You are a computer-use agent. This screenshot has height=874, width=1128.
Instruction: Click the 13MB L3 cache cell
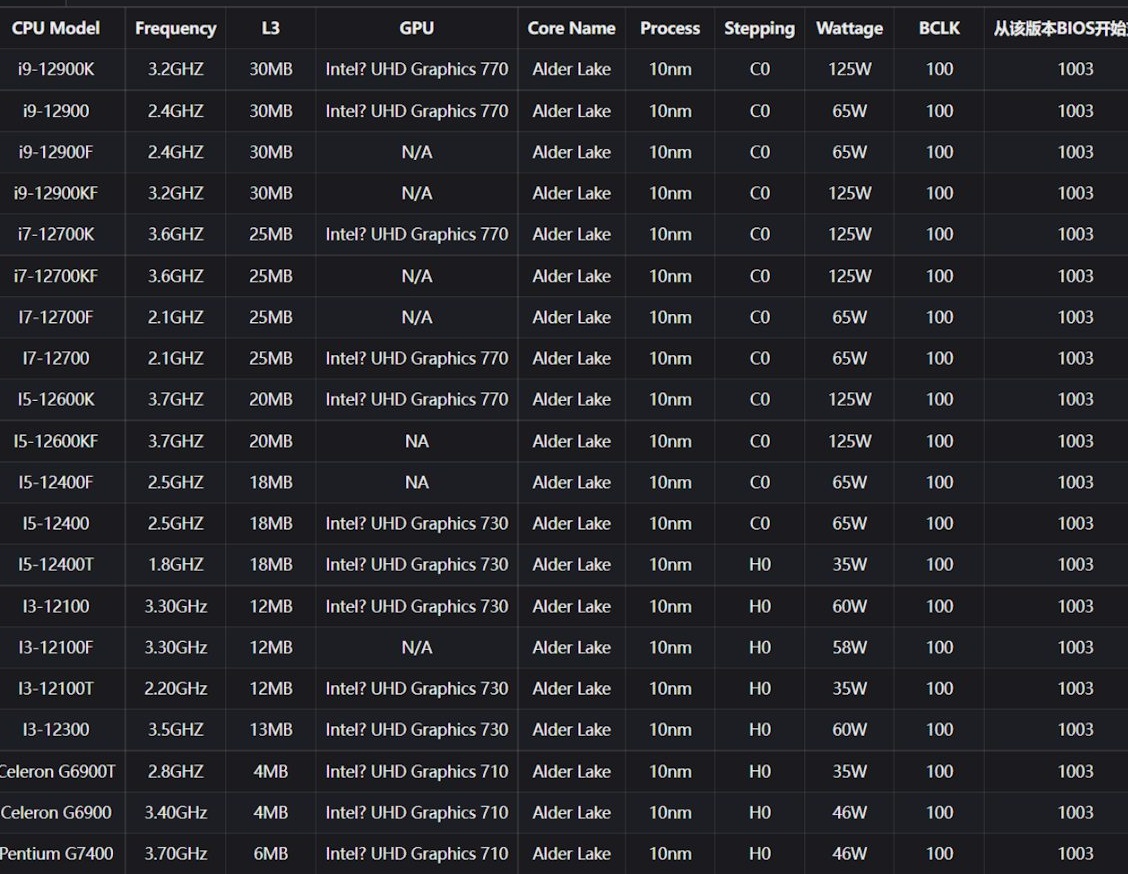pyautogui.click(x=270, y=729)
